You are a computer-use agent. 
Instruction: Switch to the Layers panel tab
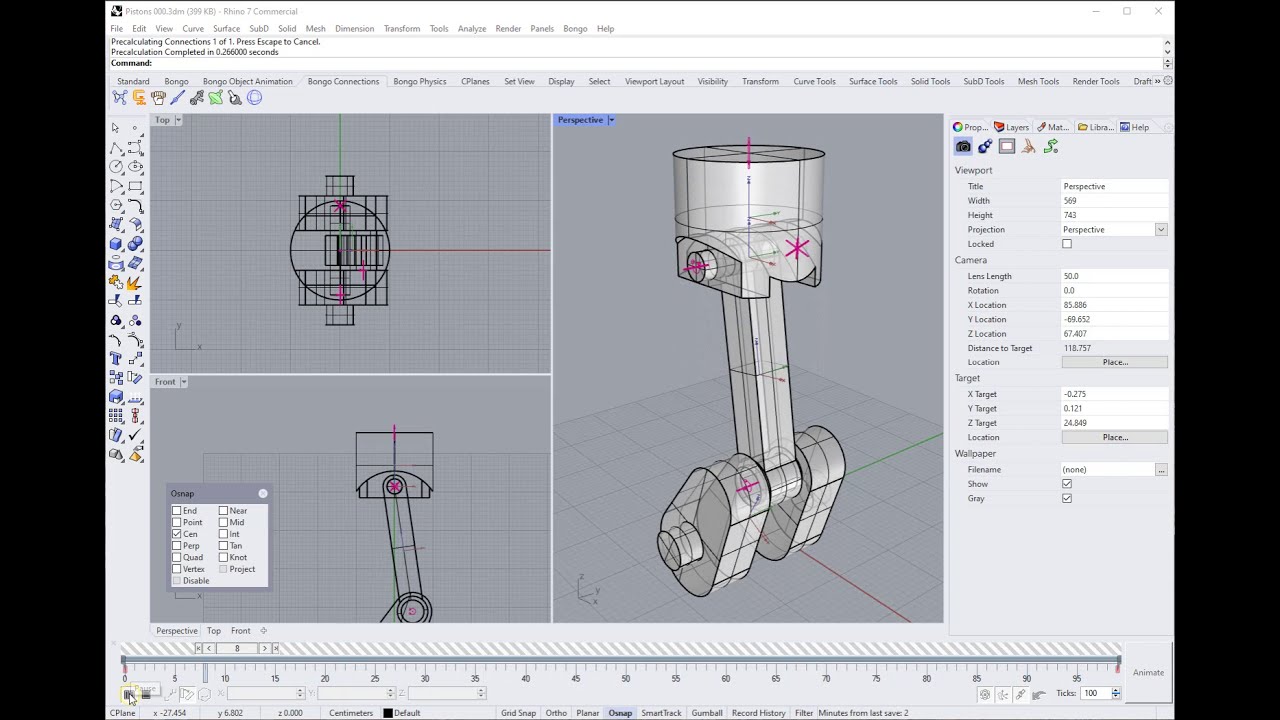[x=1012, y=127]
